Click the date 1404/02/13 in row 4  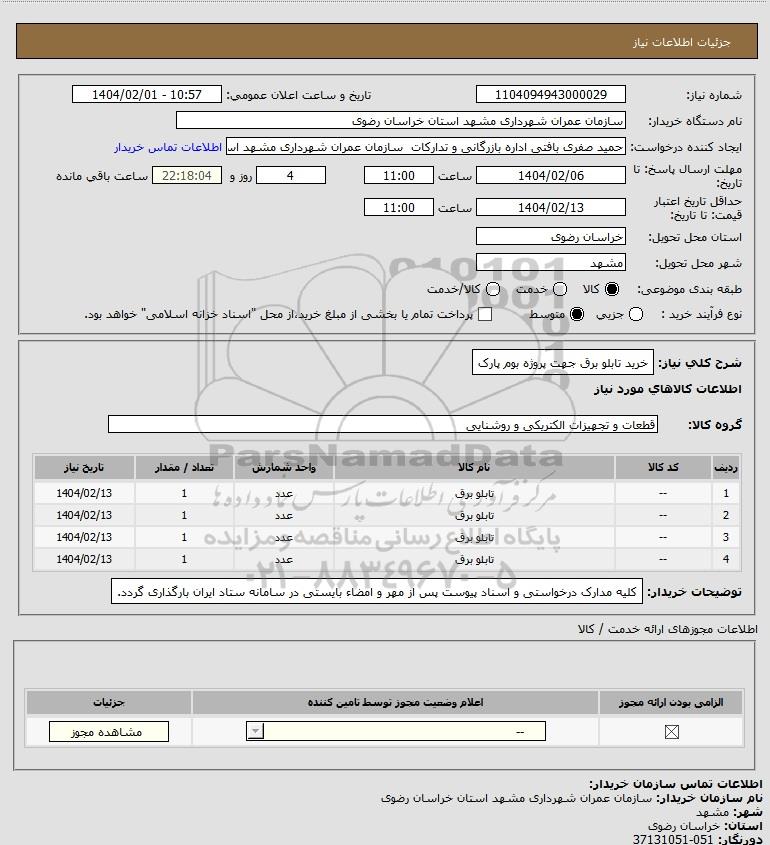(84, 559)
